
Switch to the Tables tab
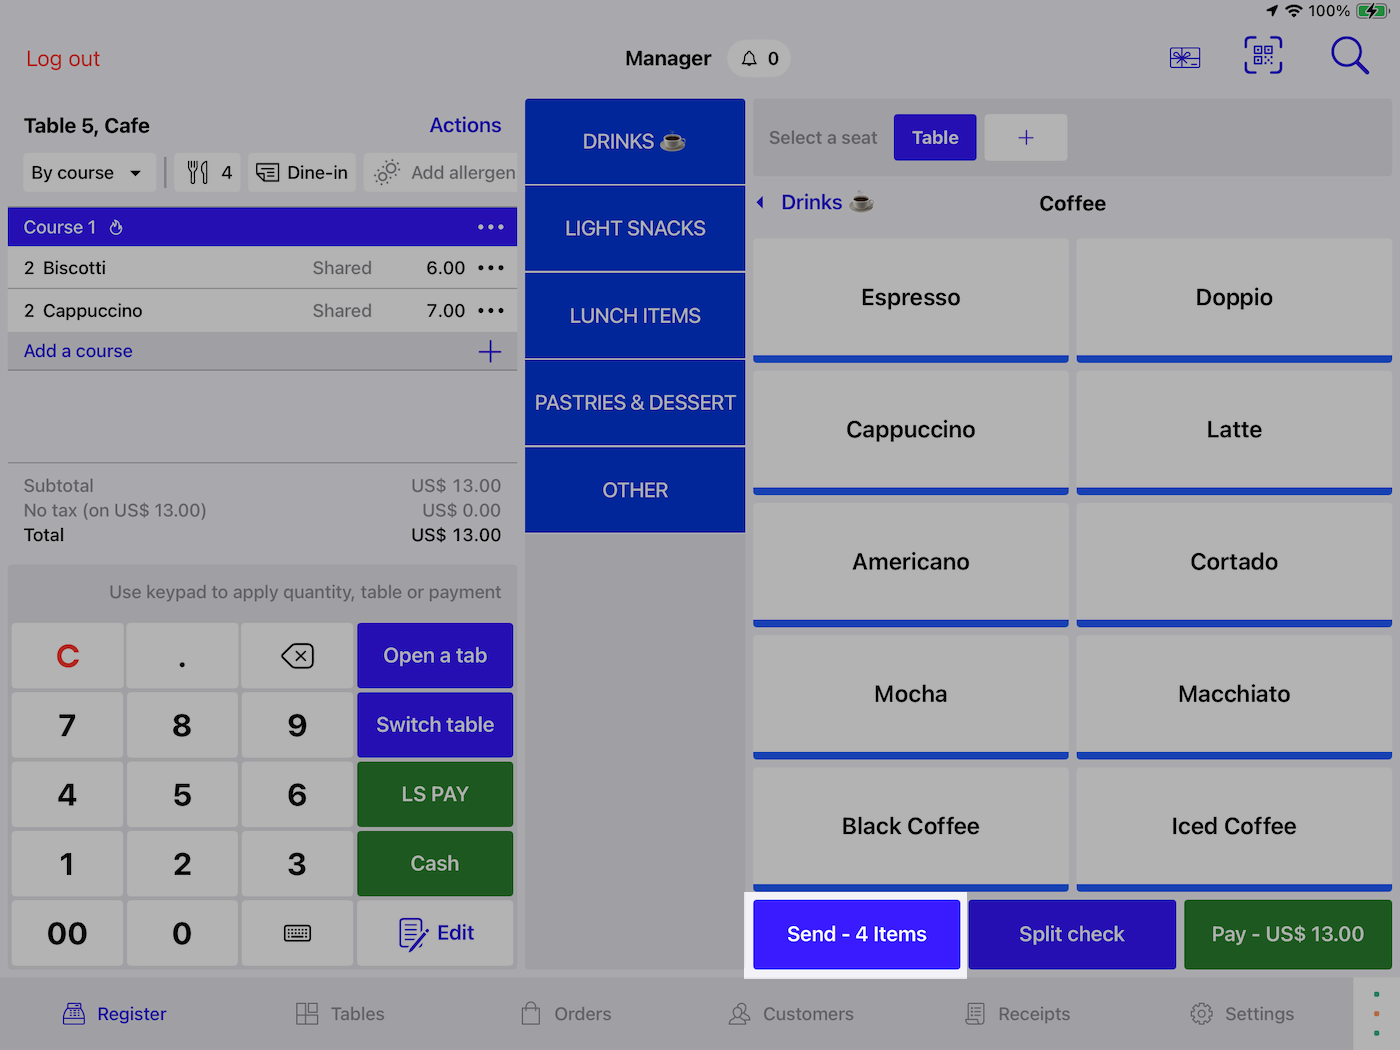[x=340, y=1014]
